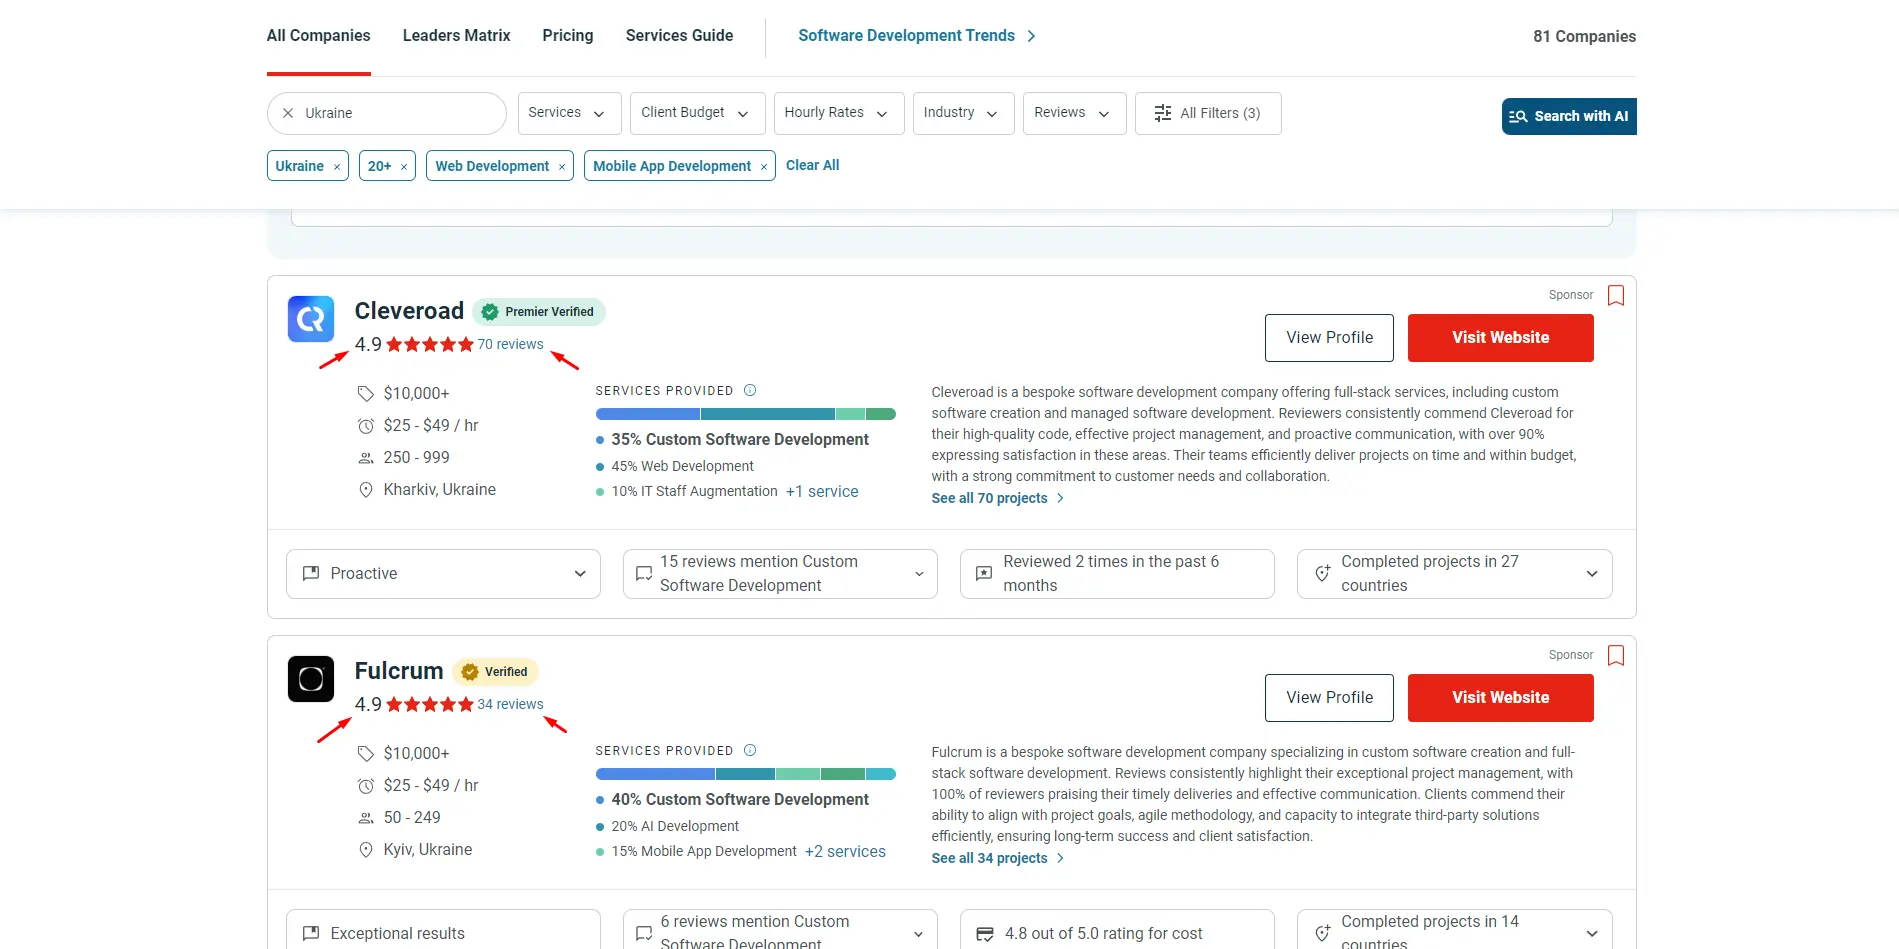Open Cleveroad company logo

pos(311,319)
